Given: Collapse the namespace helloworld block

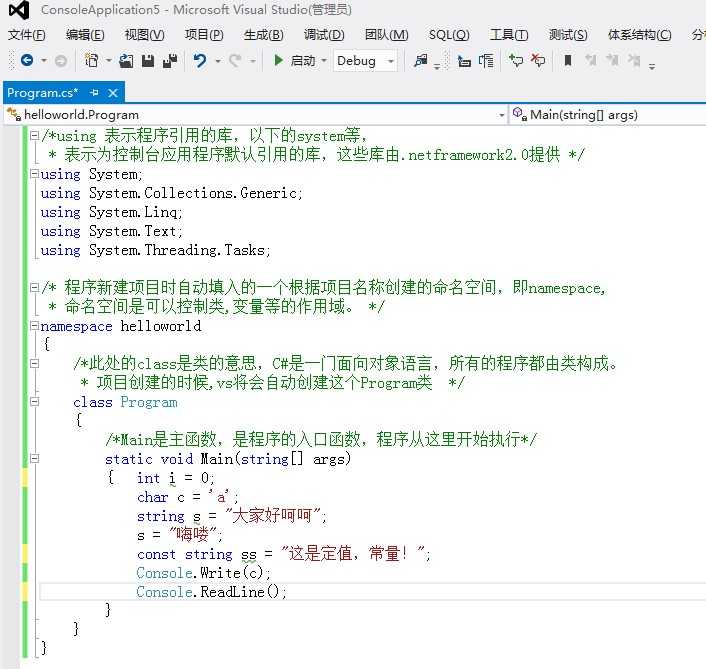Looking at the screenshot, I should tap(34, 325).
